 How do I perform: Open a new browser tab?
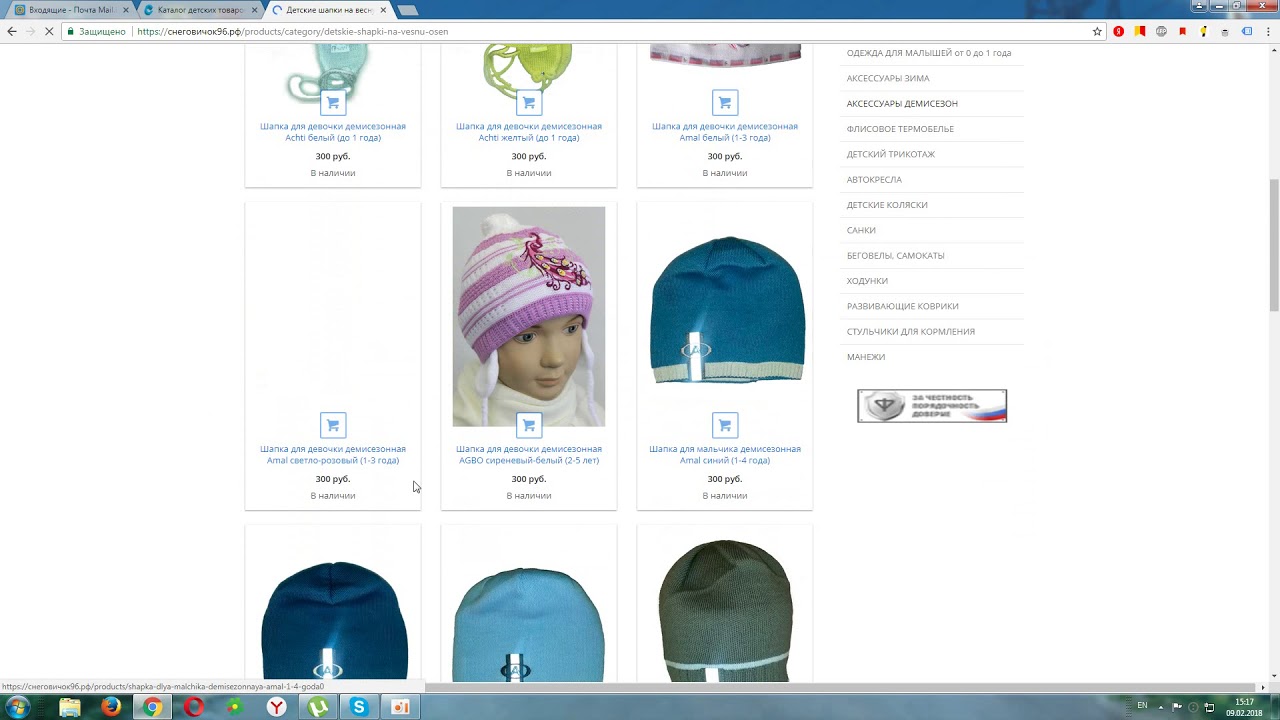pos(407,10)
